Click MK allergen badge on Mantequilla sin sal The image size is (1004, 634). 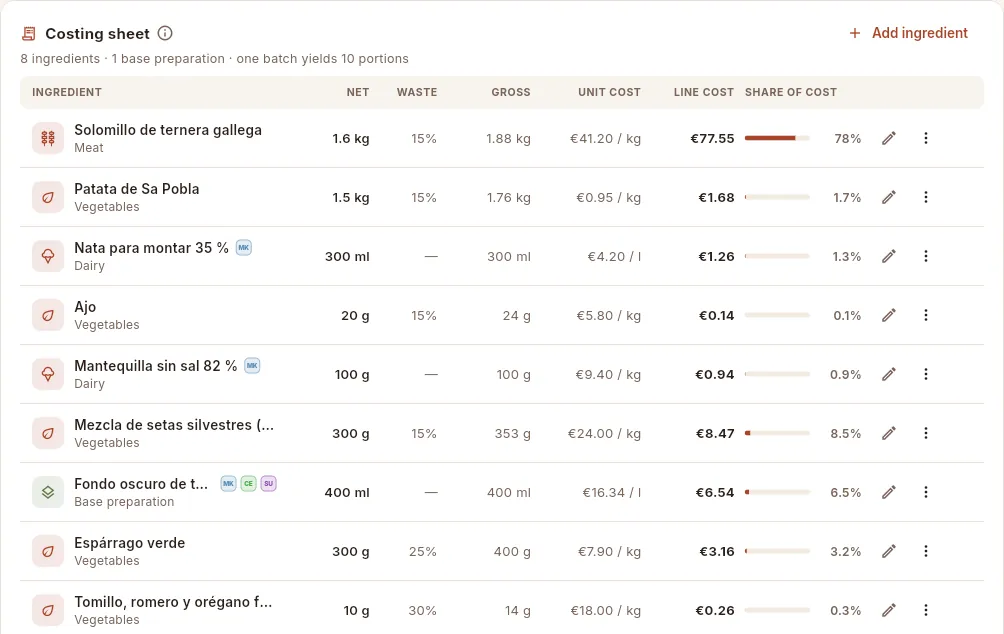[x=252, y=366]
